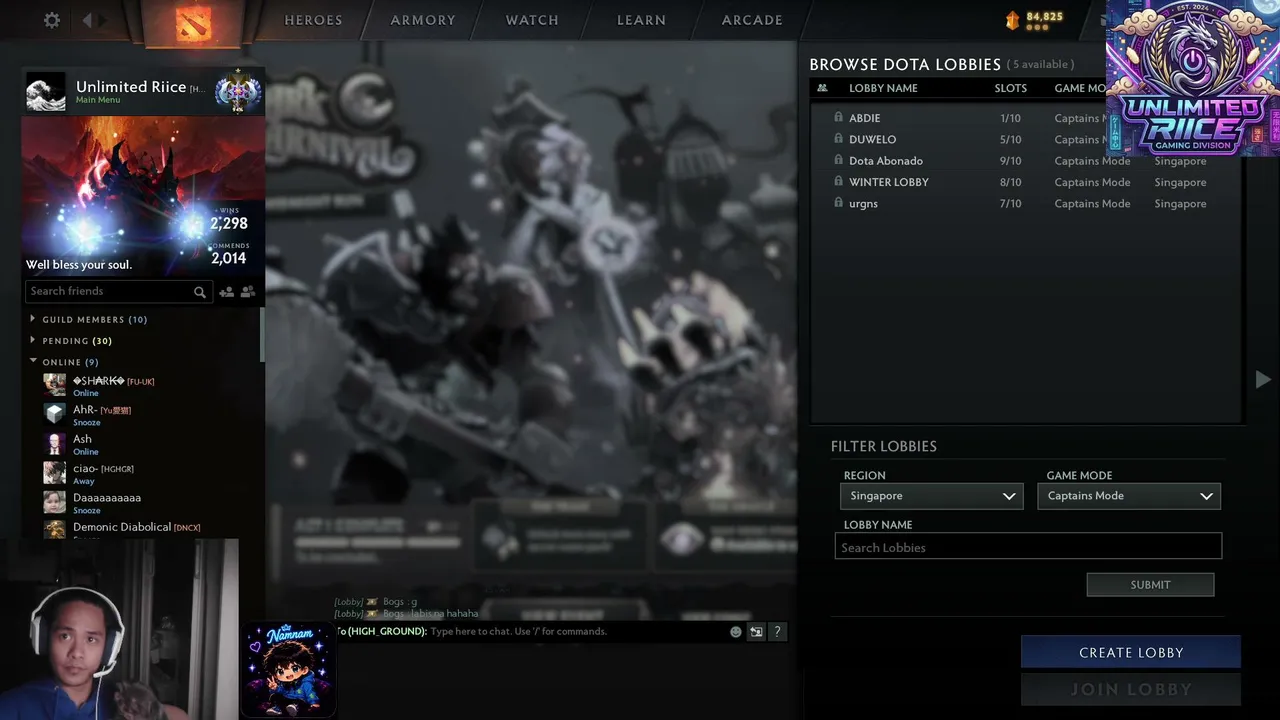1280x720 pixels.
Task: Open the friends group icon beside add friend
Action: [x=248, y=292]
